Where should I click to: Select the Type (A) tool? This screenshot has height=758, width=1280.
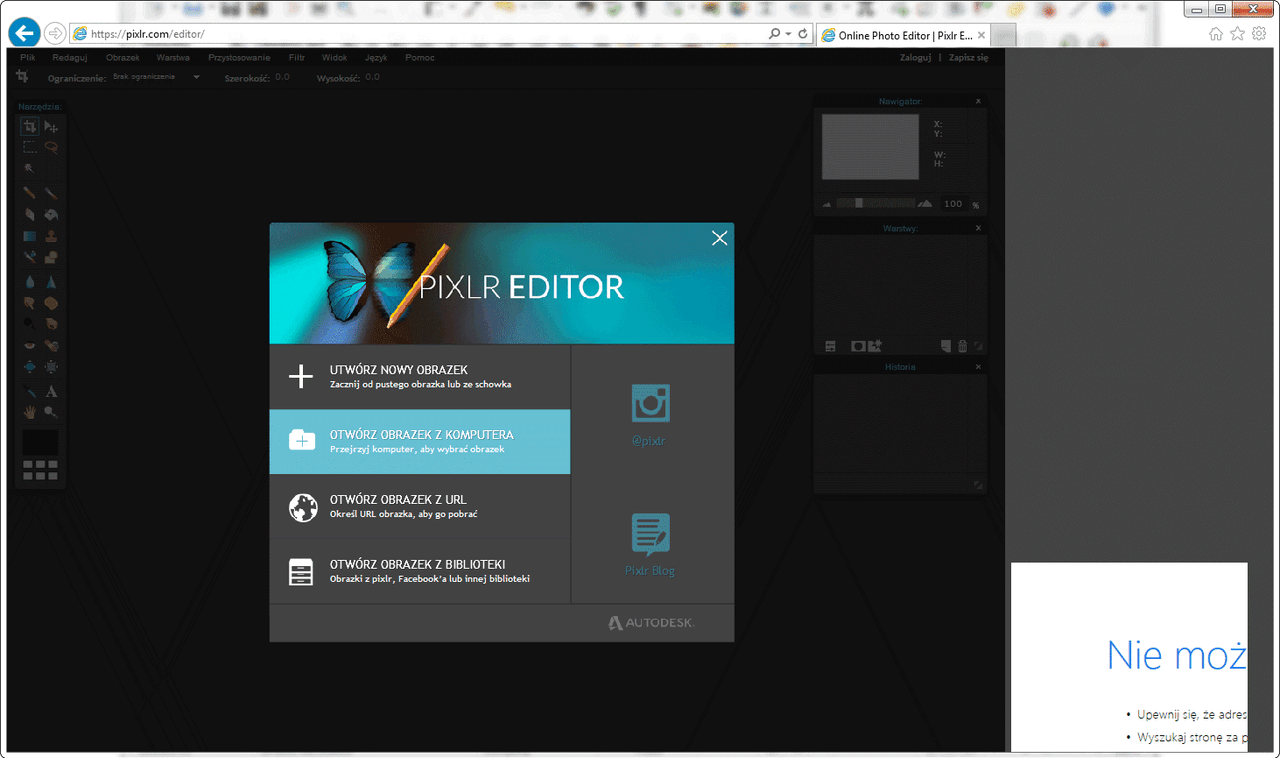[51, 392]
